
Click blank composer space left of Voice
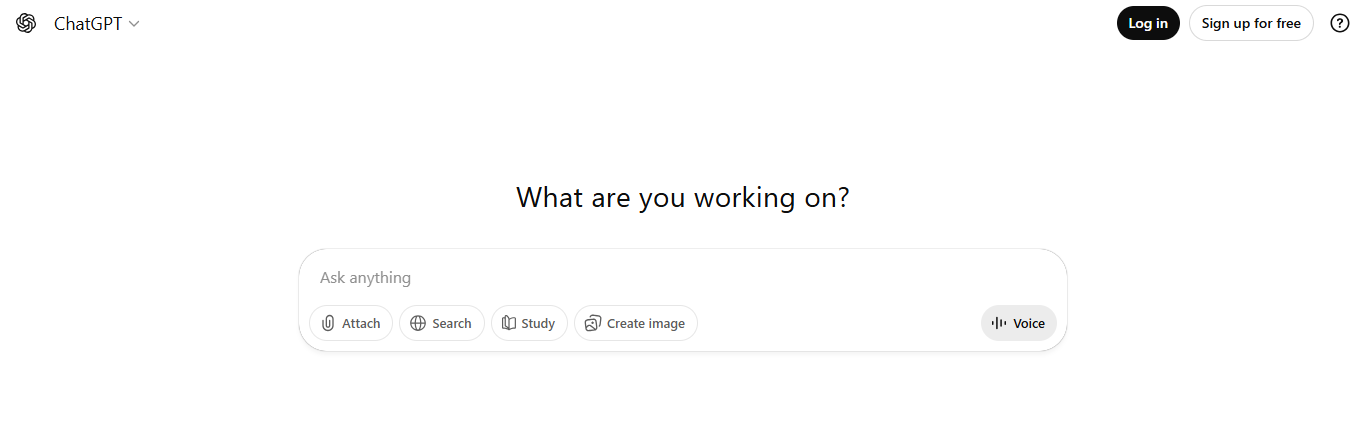(840, 323)
